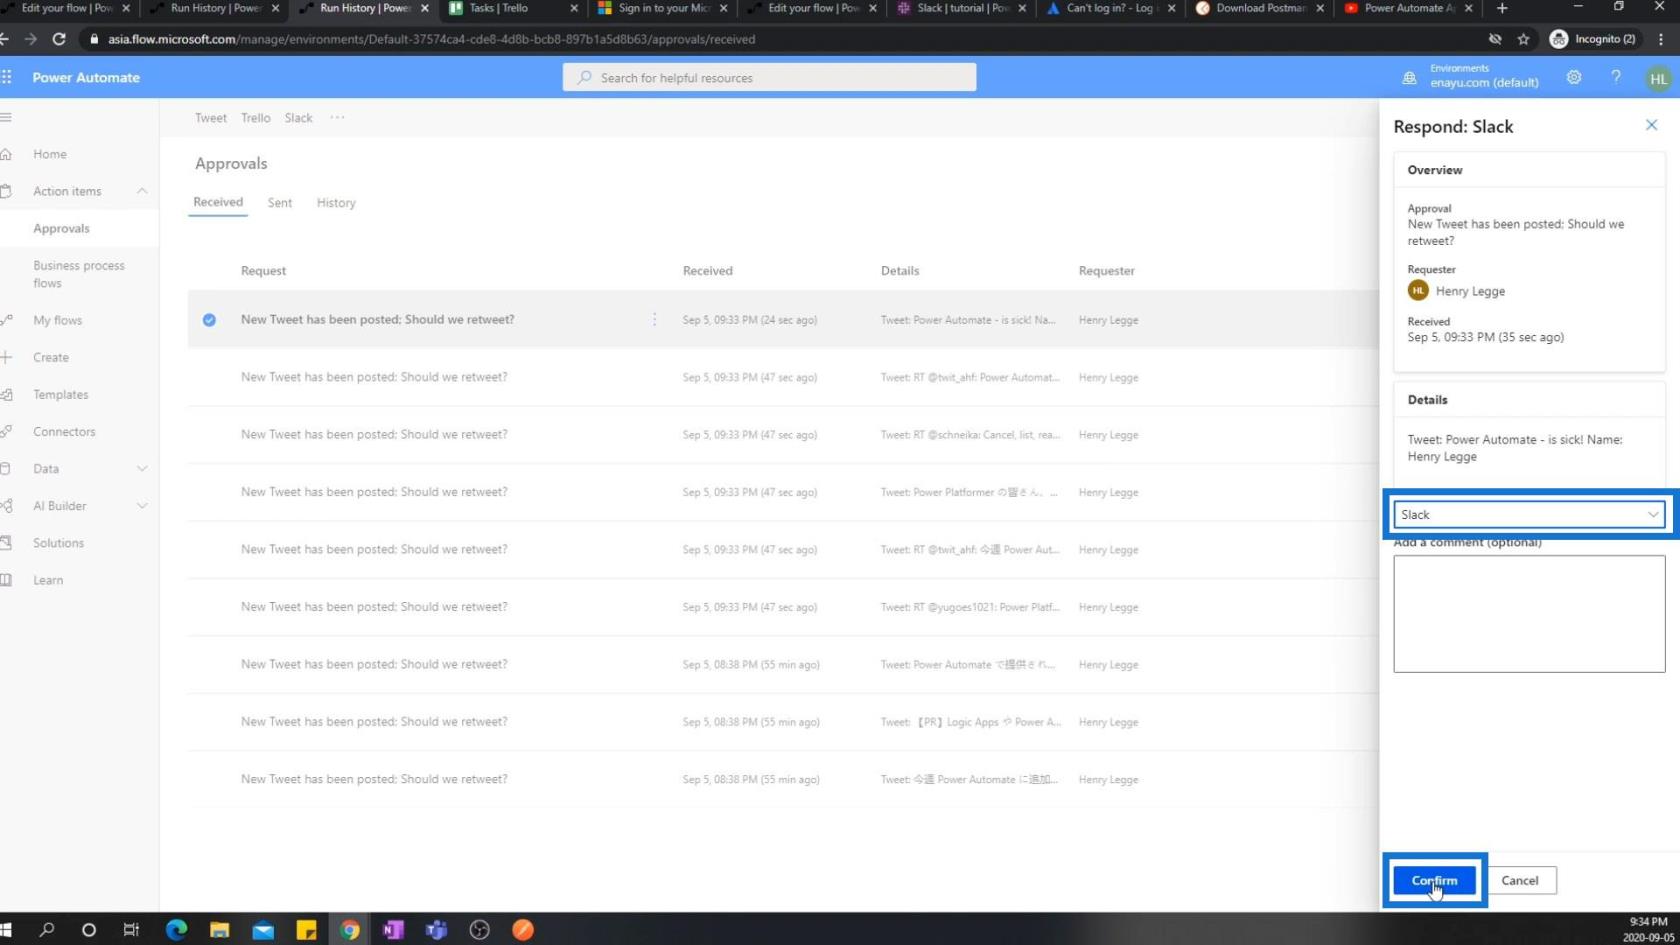
Task: Open the Chrome three-dot menu
Action: [1661, 39]
